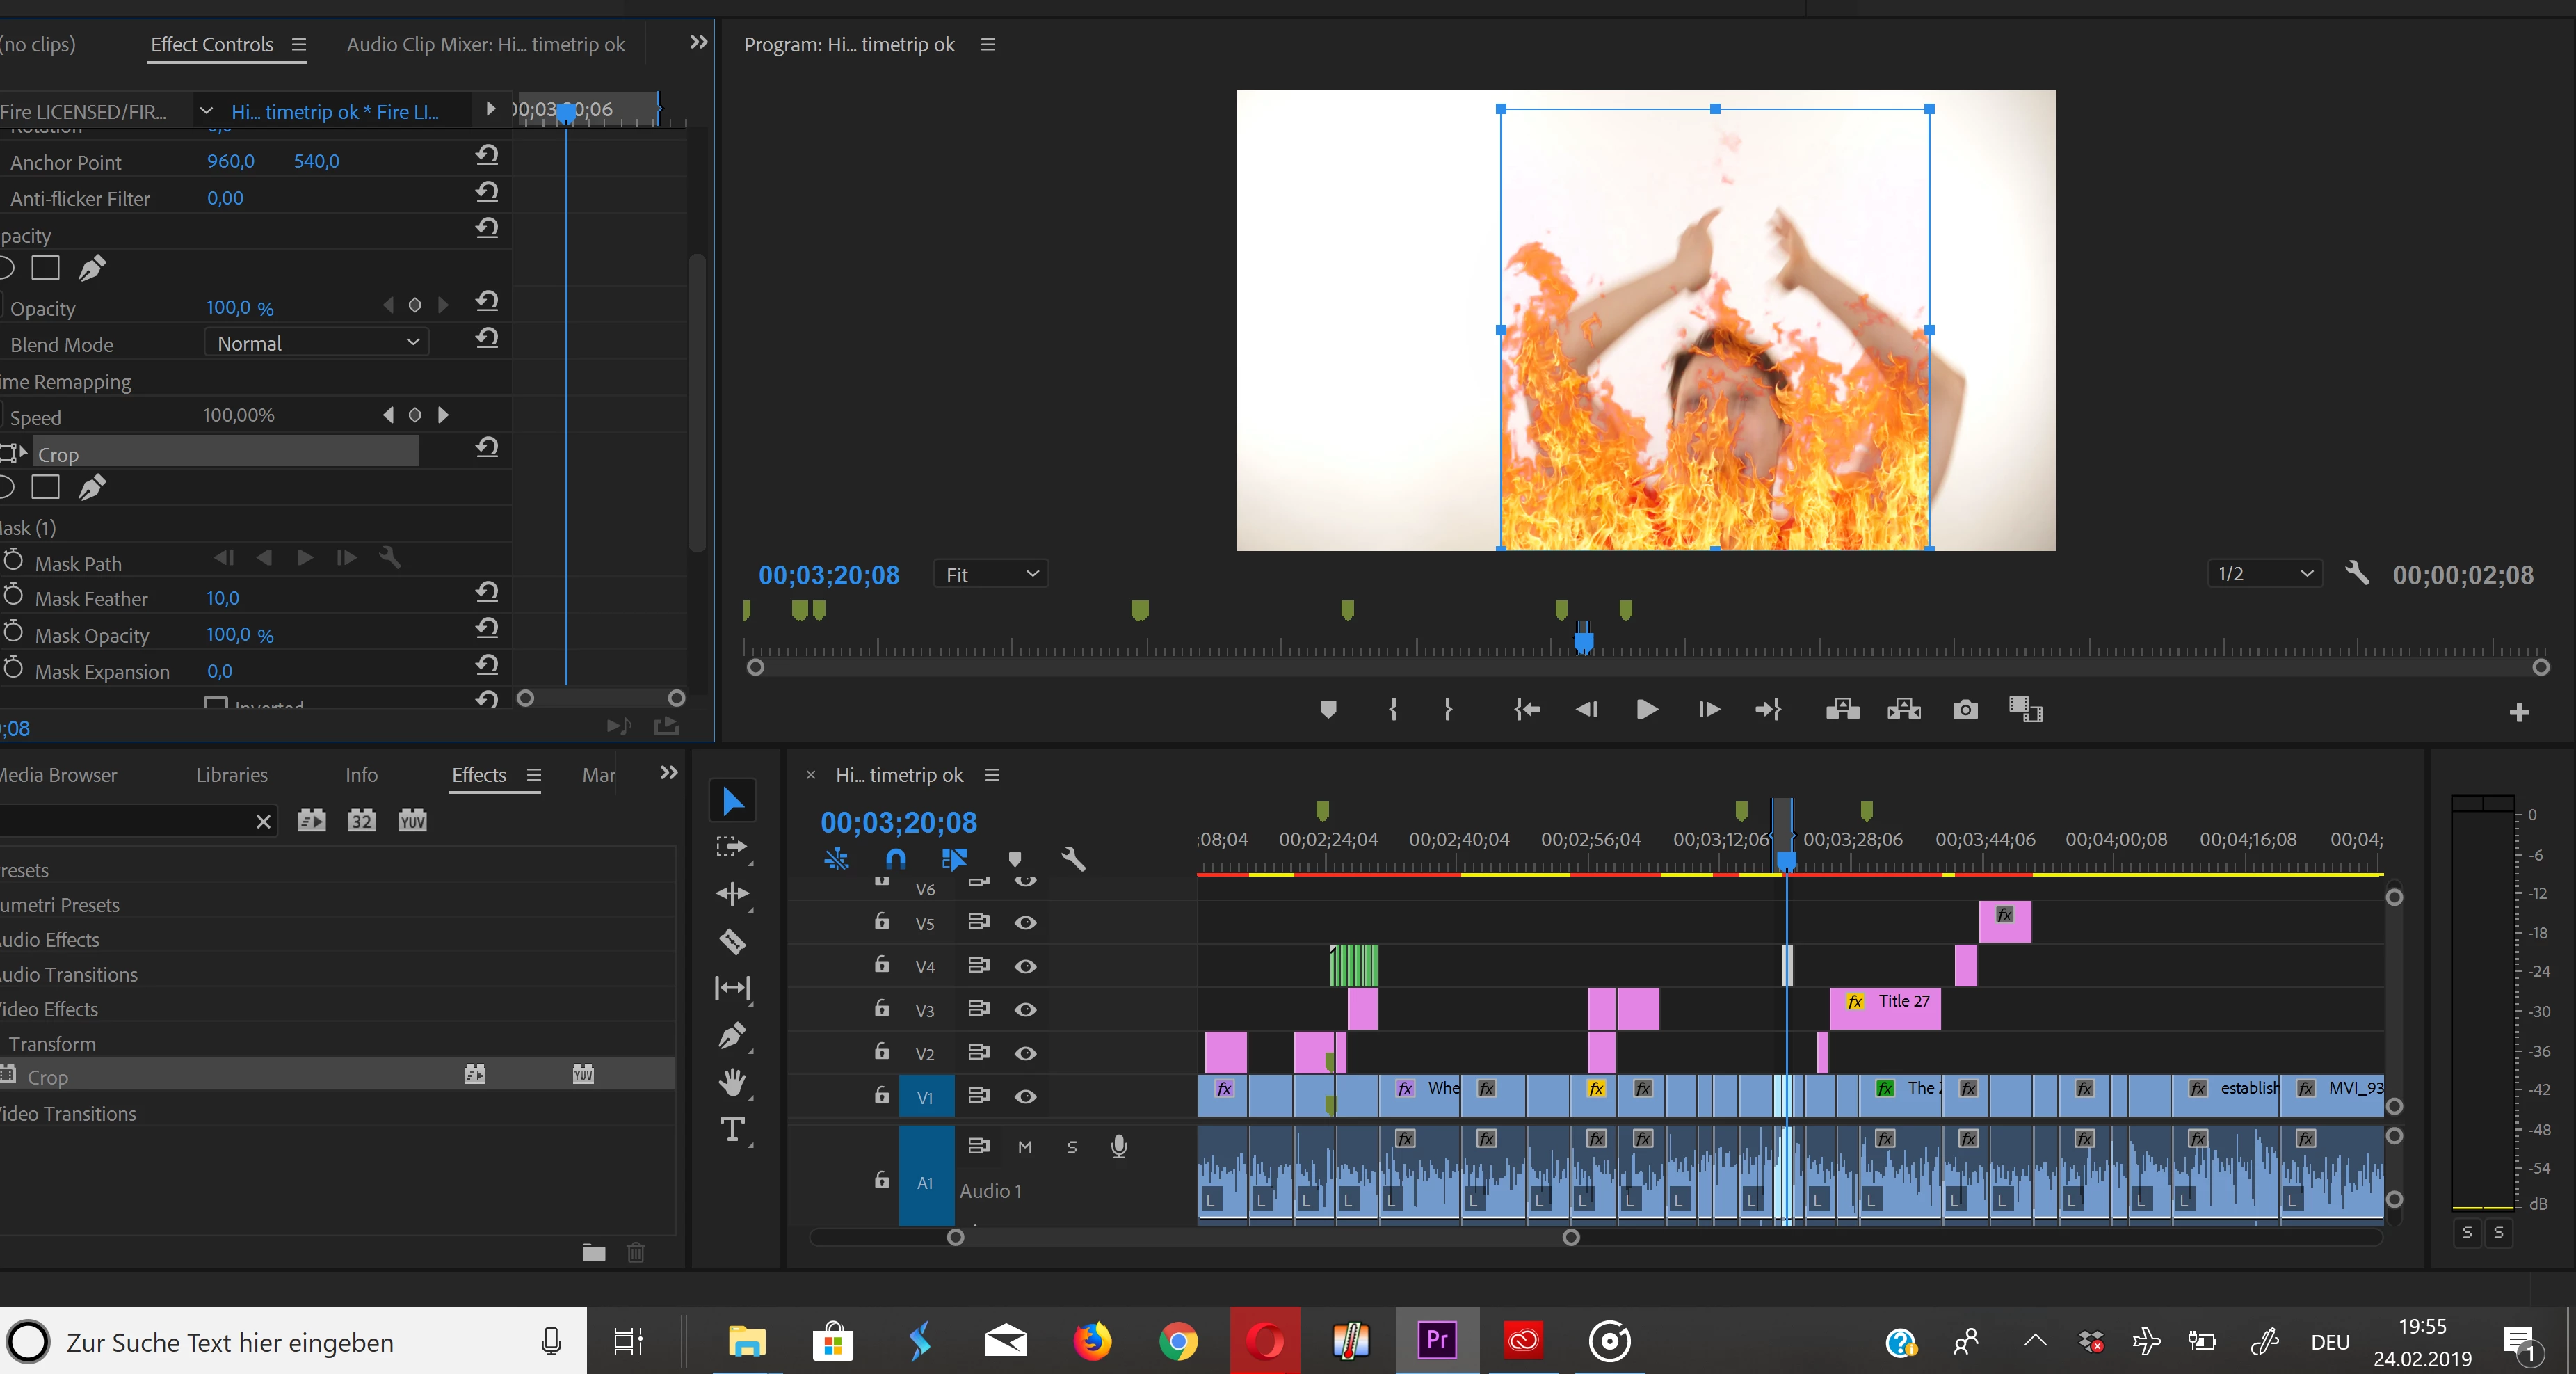This screenshot has width=2576, height=1374.
Task: Switch to the Libraries tab
Action: point(231,775)
